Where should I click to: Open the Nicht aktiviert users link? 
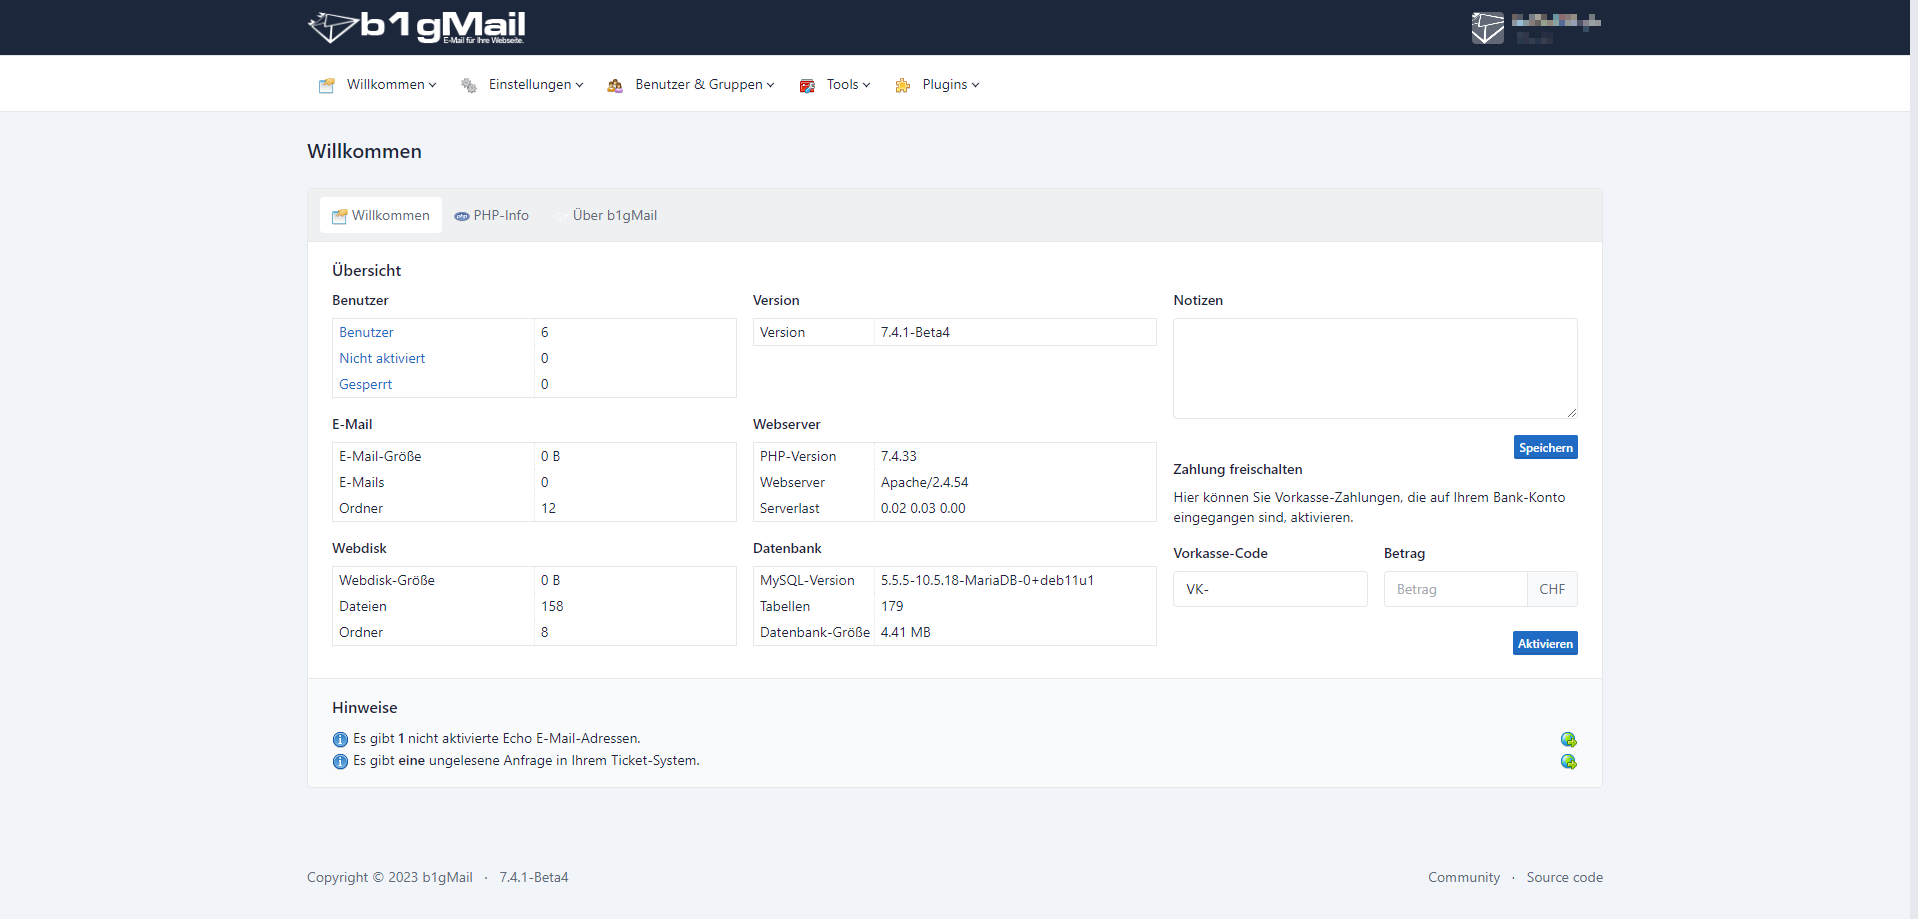pos(382,359)
